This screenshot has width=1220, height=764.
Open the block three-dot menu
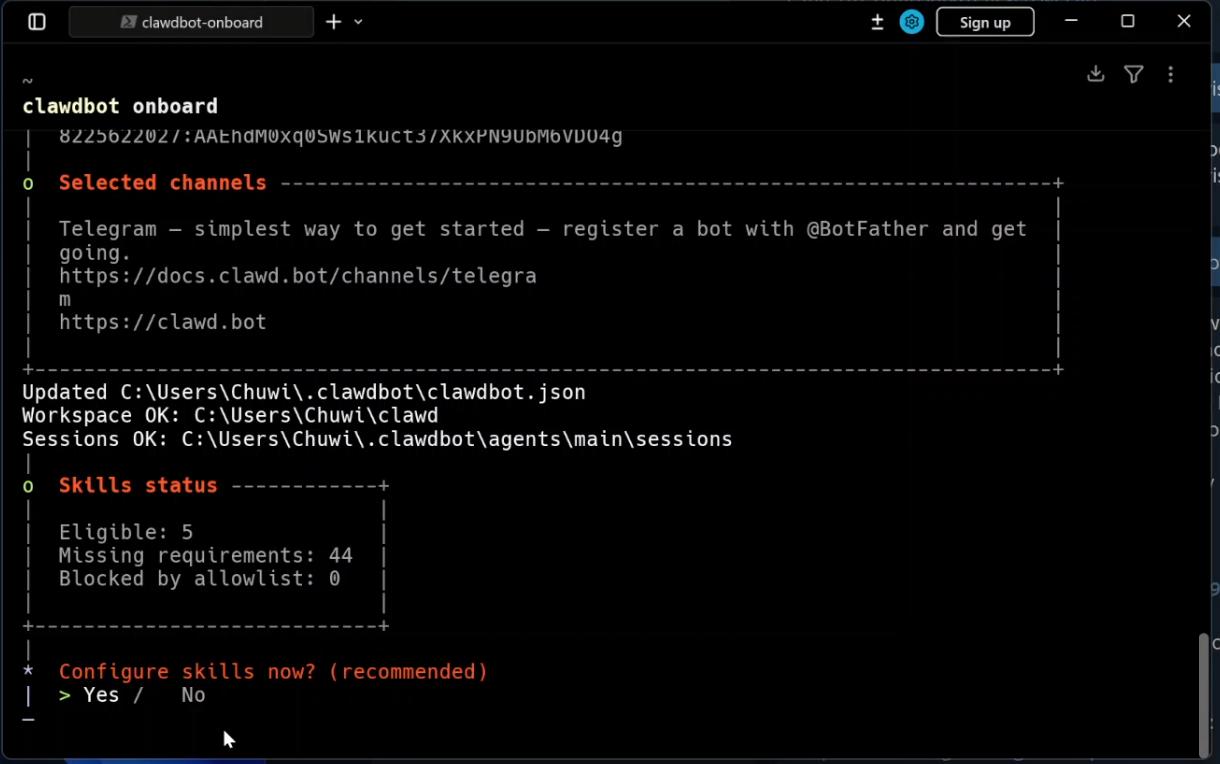click(1170, 74)
